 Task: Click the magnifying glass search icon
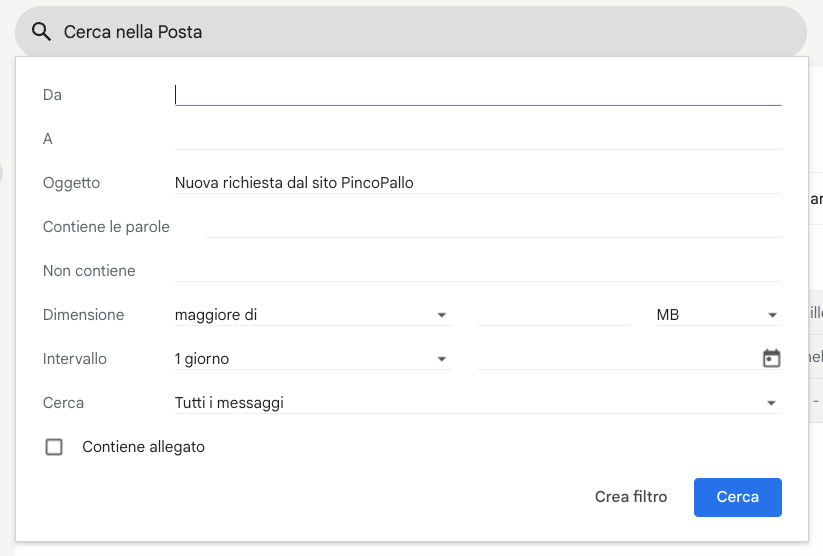[41, 32]
